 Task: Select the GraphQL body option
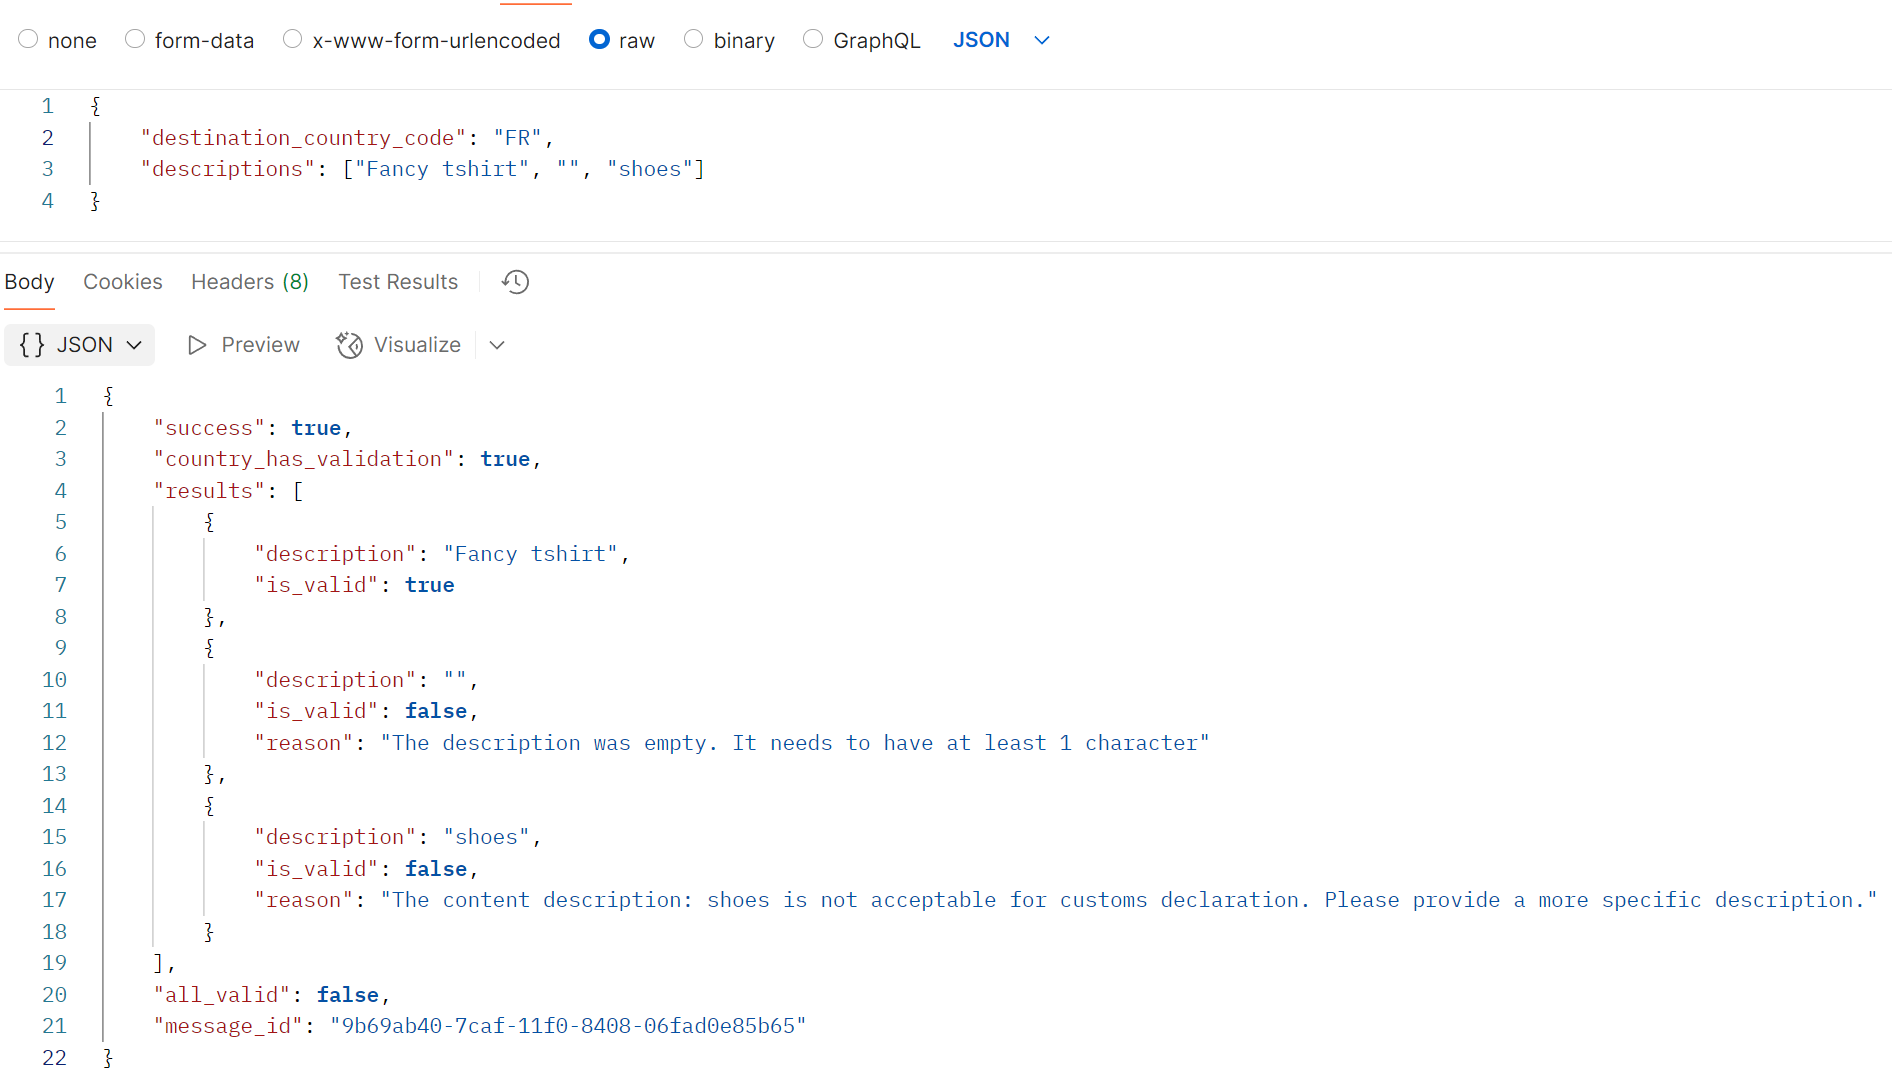(x=813, y=39)
